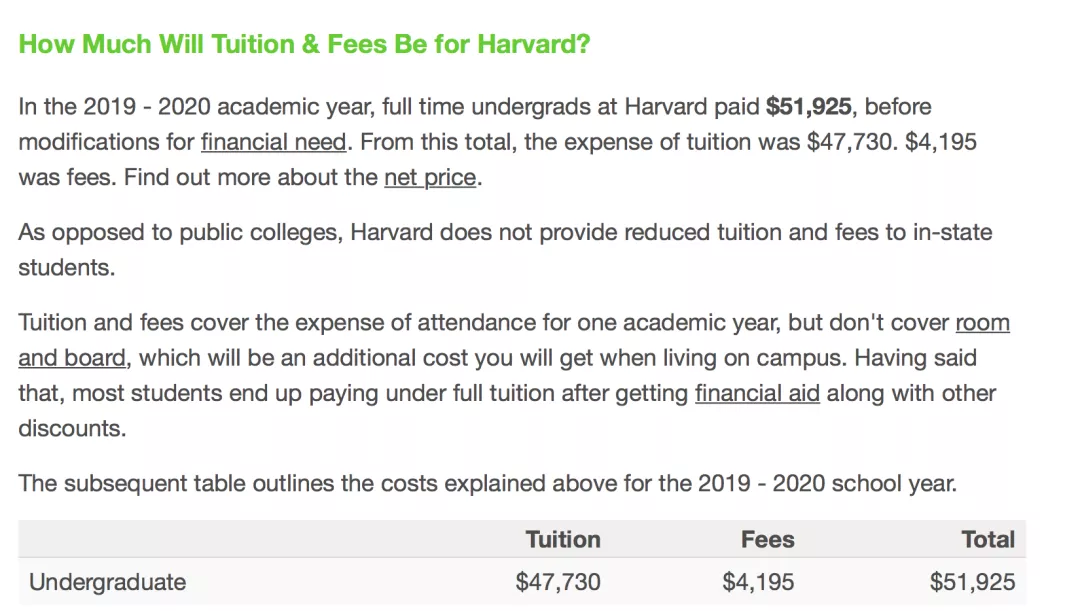This screenshot has width=1080, height=611.
Task: Click $47,730 in the first paragraph text
Action: (849, 142)
